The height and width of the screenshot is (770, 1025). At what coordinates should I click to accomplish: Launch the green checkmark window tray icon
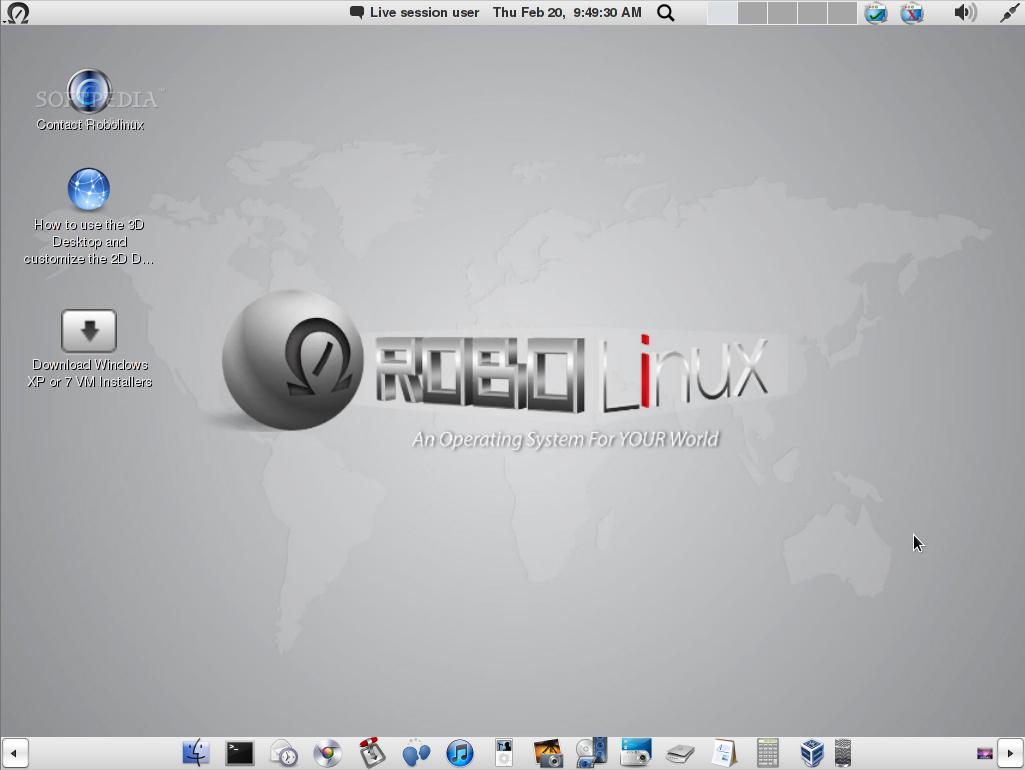875,12
